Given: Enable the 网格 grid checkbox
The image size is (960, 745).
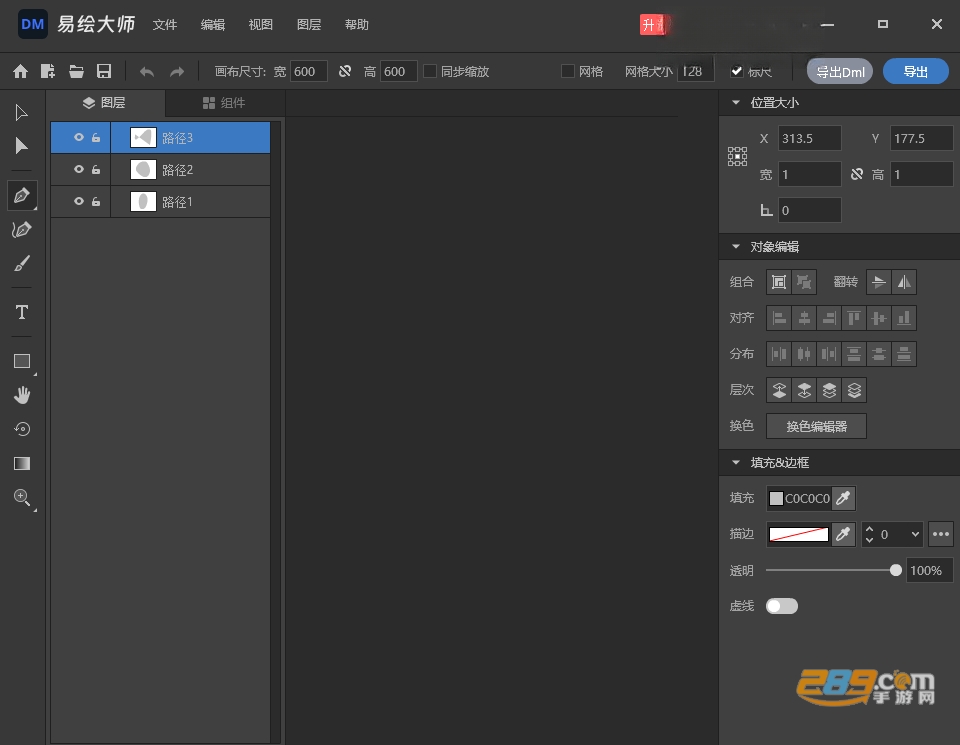Looking at the screenshot, I should 568,71.
